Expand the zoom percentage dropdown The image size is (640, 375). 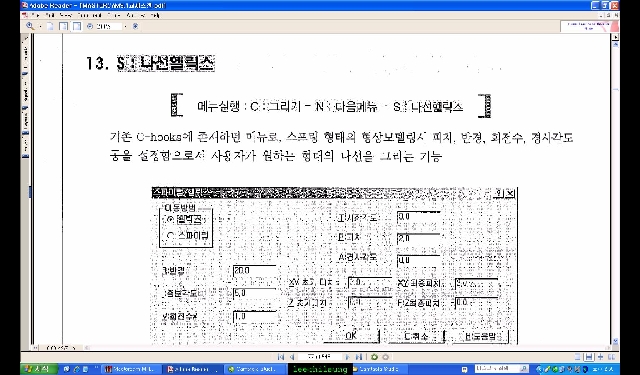point(125,27)
